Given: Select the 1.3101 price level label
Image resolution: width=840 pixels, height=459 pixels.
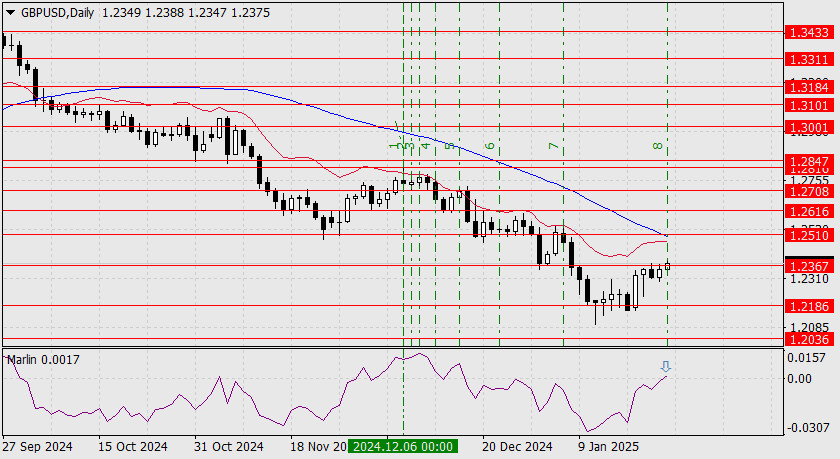Looking at the screenshot, I should point(809,106).
